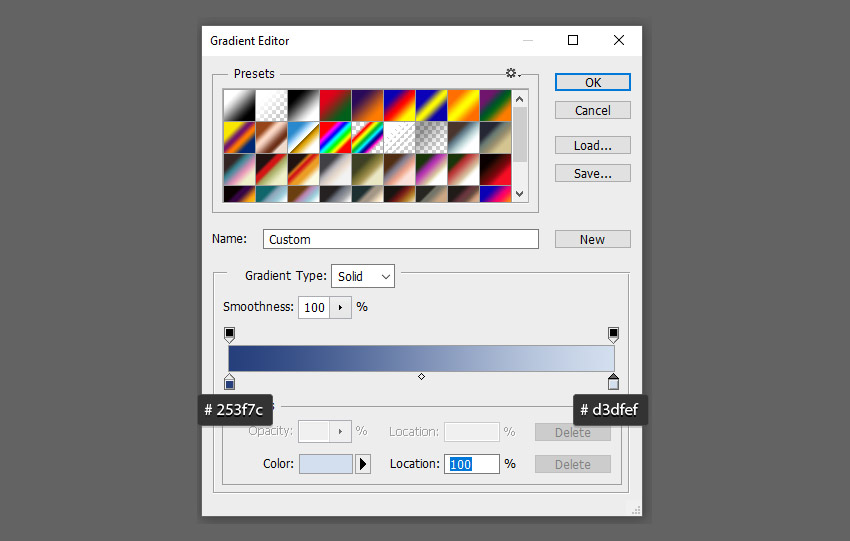This screenshot has height=541, width=850.
Task: Select the violet-green-orange gradient preset
Action: (x=495, y=105)
